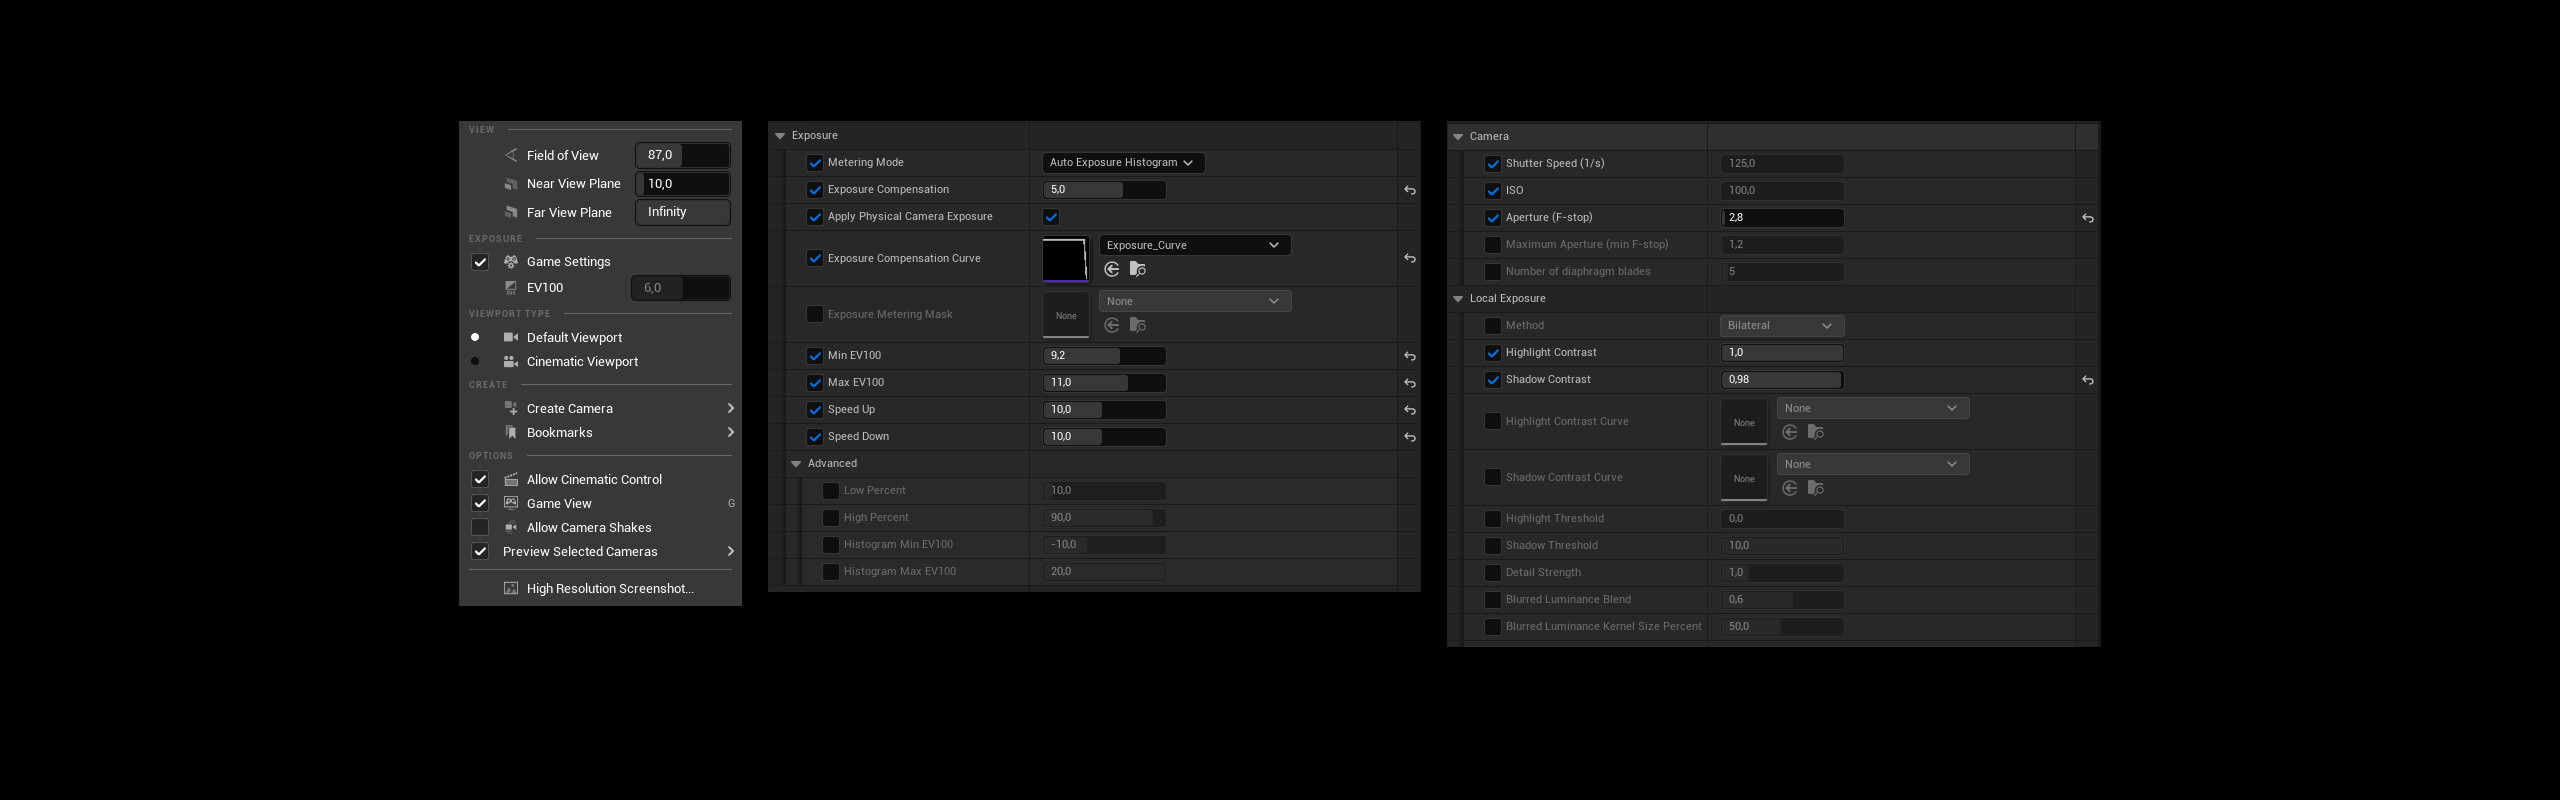This screenshot has height=800, width=2560.
Task: Collapse the Advanced exposure section
Action: [796, 464]
